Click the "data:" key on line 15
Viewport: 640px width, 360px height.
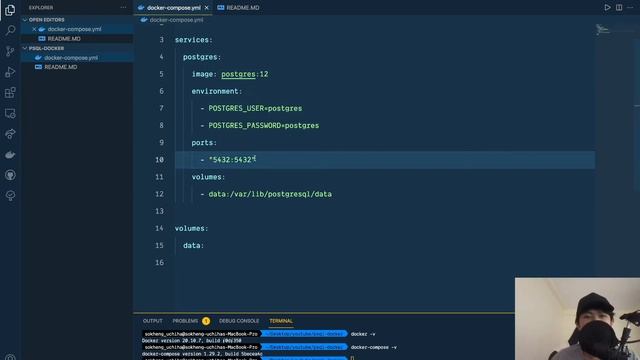tap(193, 245)
